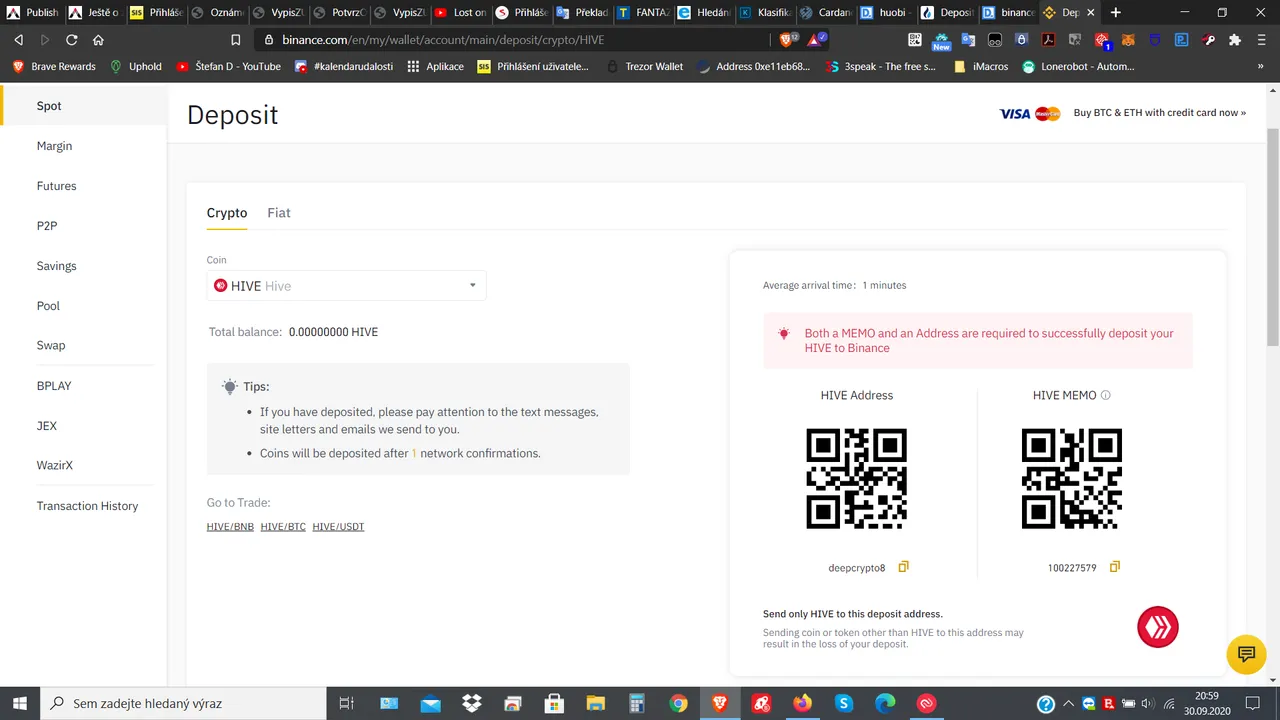Open Microsoft Edge from the taskbar
Viewport: 1280px width, 720px height.
(x=885, y=703)
